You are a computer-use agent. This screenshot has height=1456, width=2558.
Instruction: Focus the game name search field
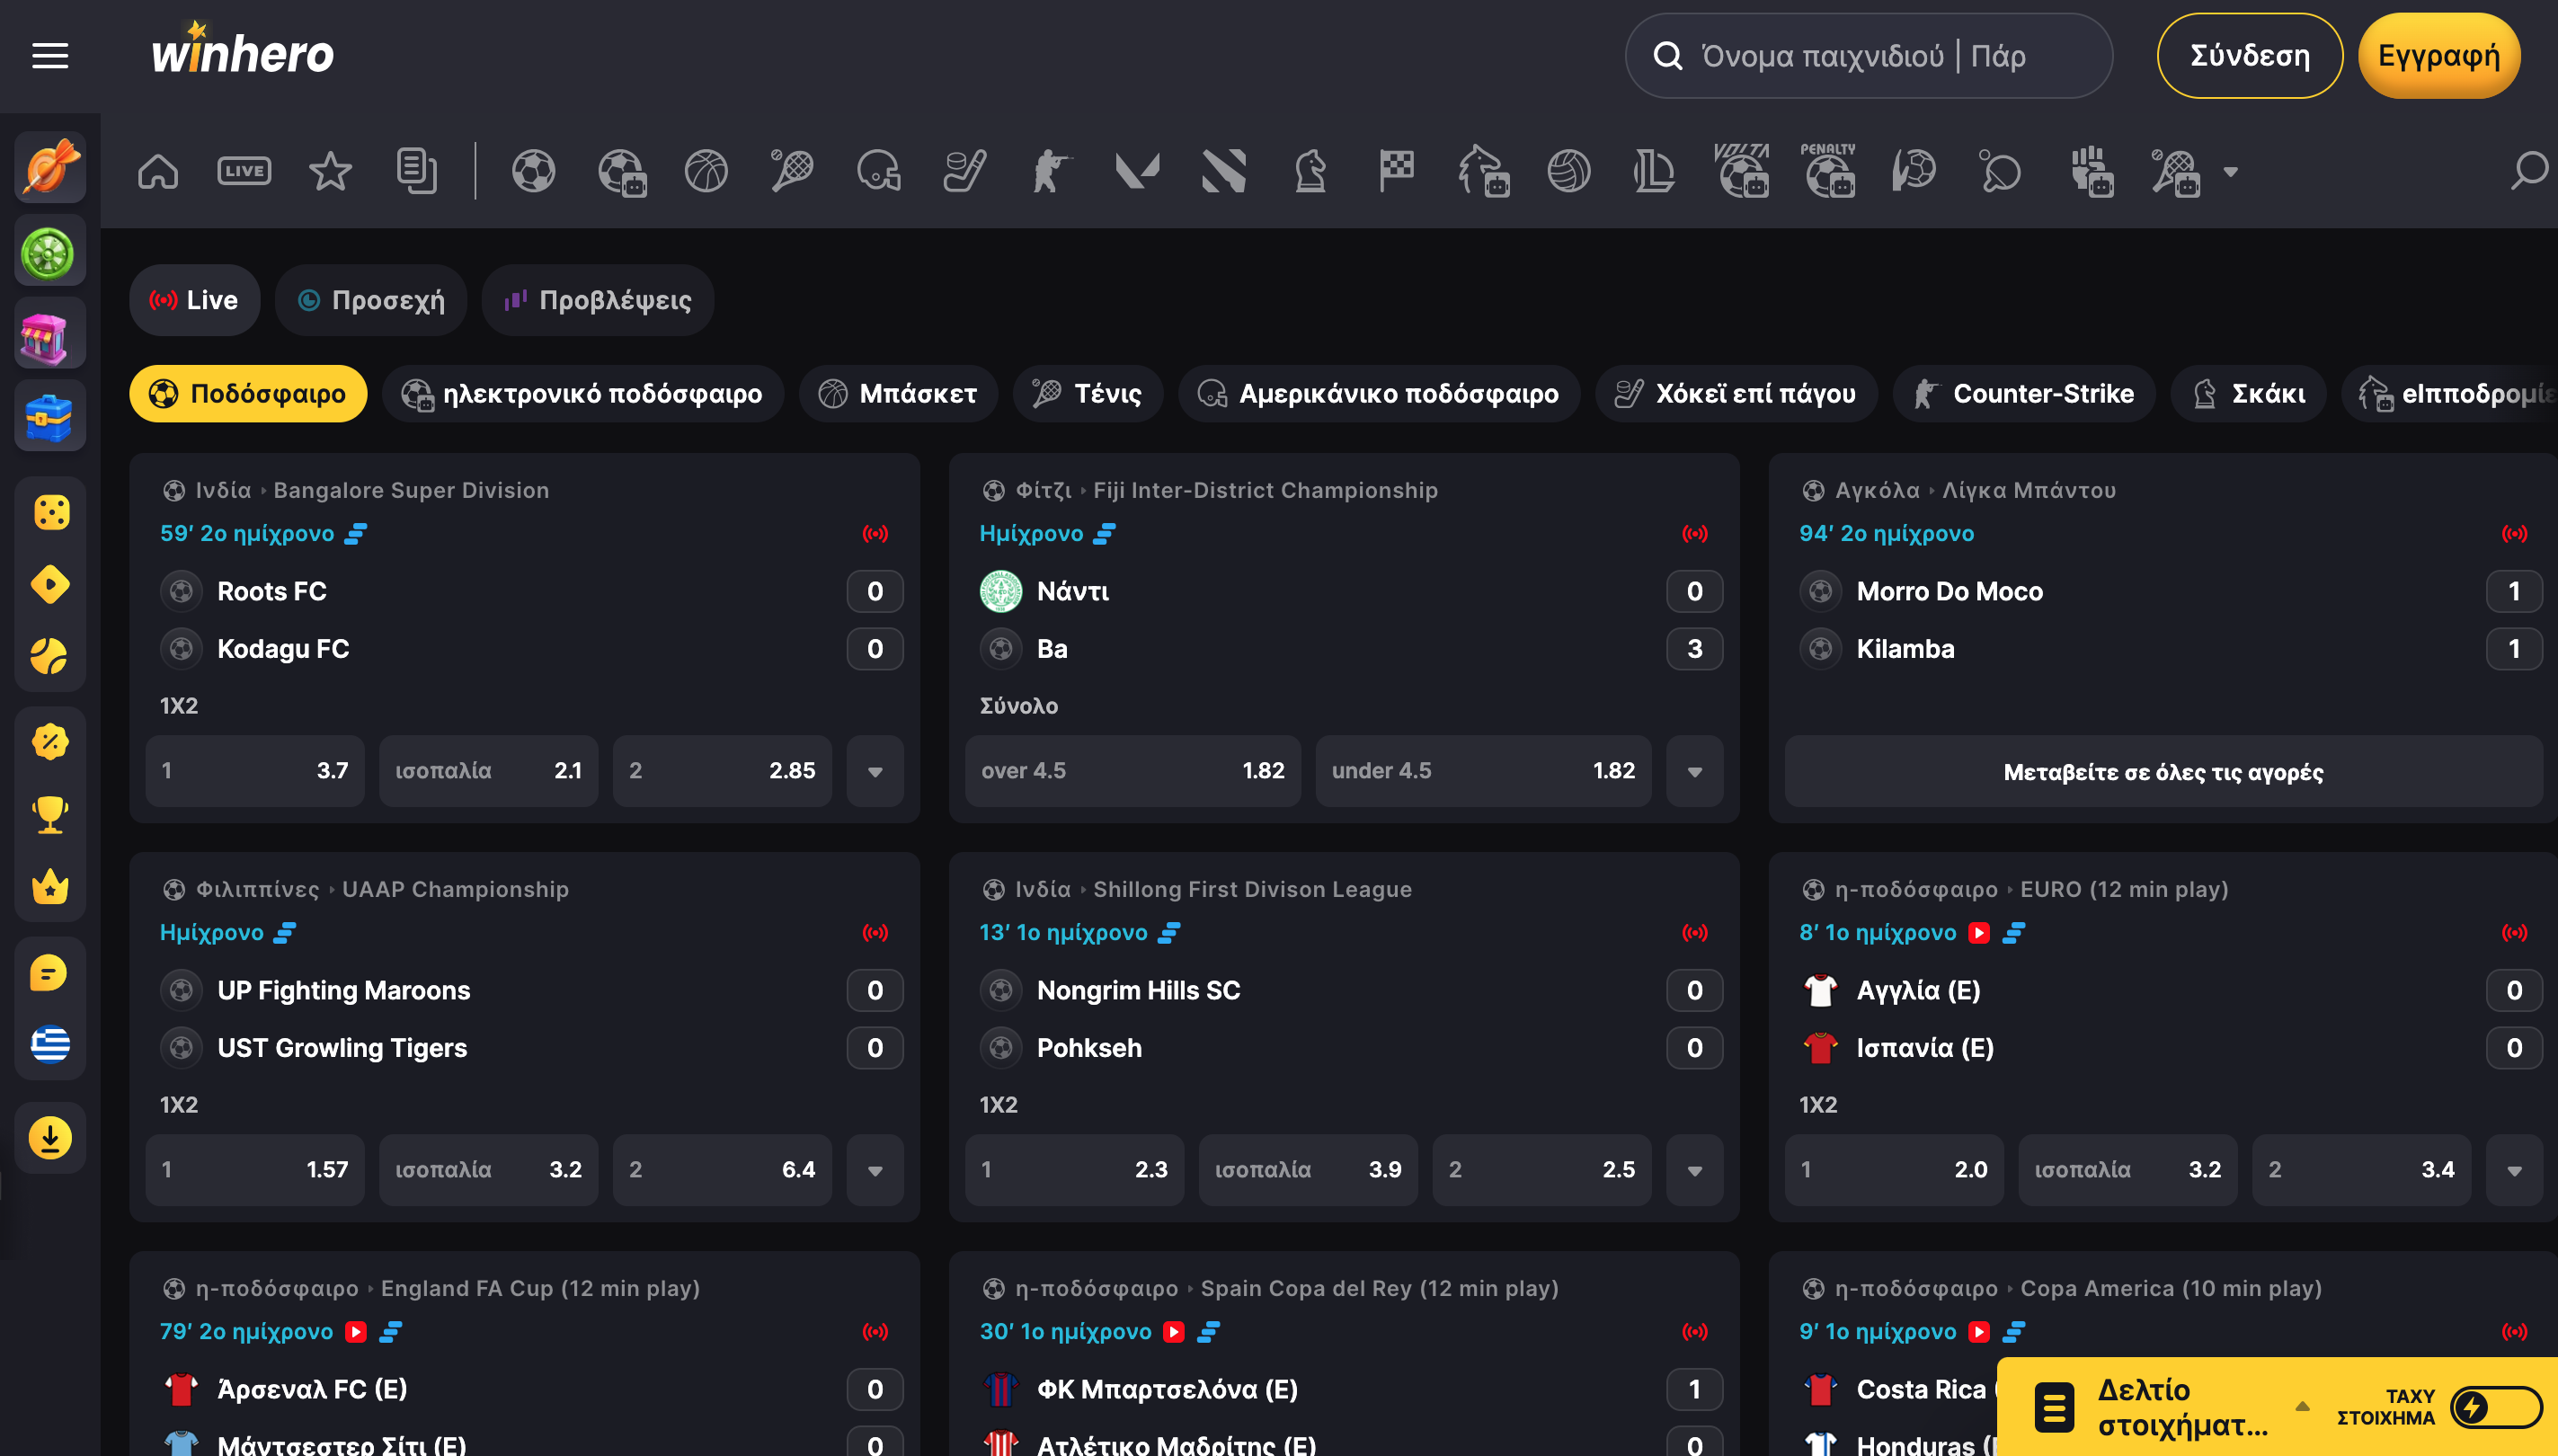pyautogui.click(x=1868, y=56)
